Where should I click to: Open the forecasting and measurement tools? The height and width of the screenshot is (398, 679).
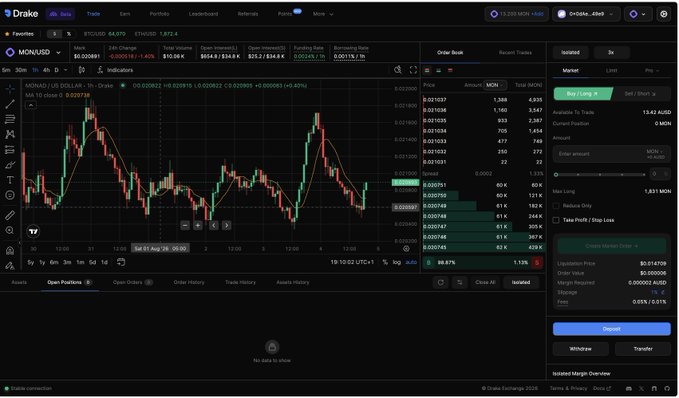(10, 150)
